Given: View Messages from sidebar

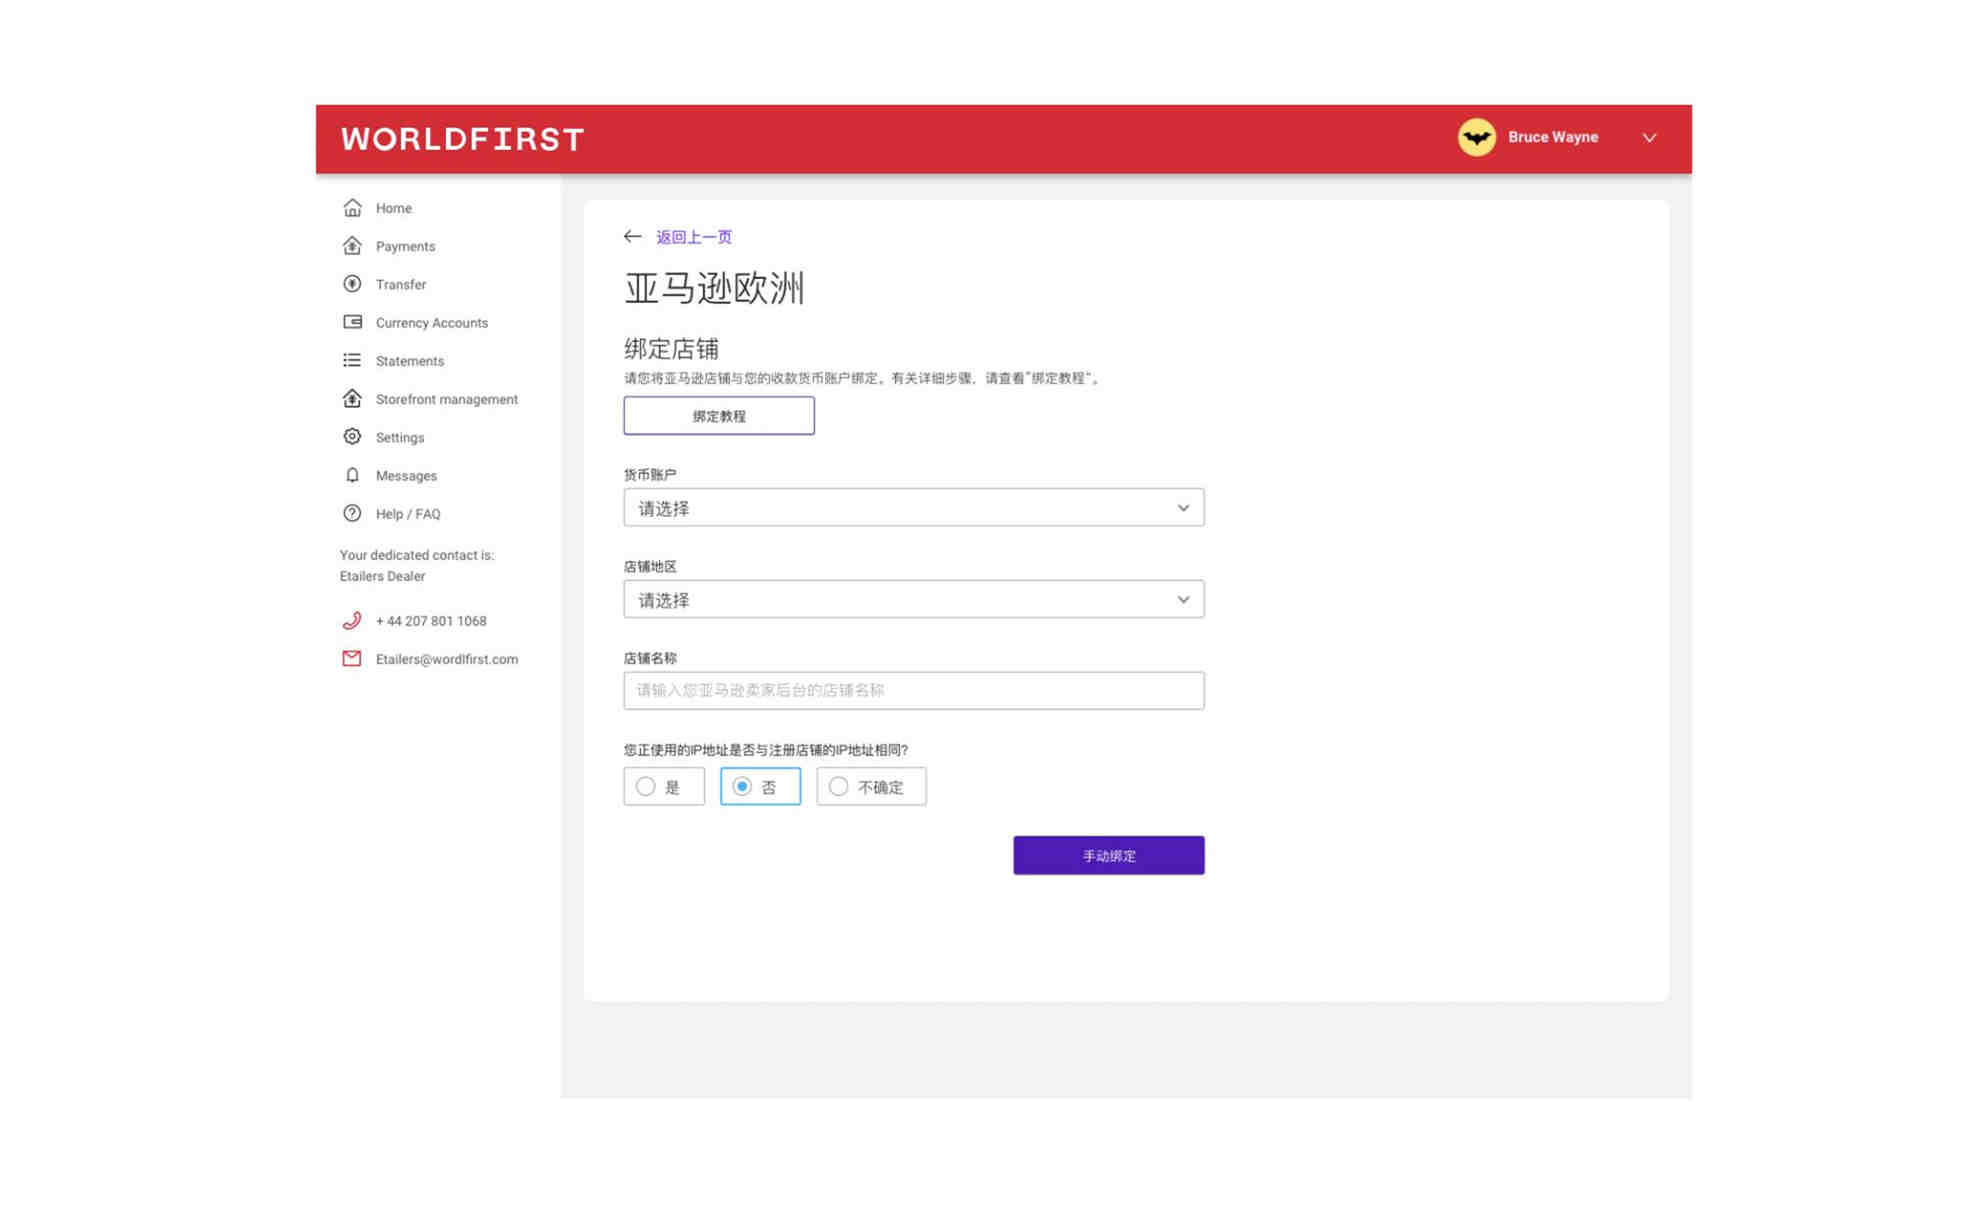Looking at the screenshot, I should pyautogui.click(x=406, y=475).
